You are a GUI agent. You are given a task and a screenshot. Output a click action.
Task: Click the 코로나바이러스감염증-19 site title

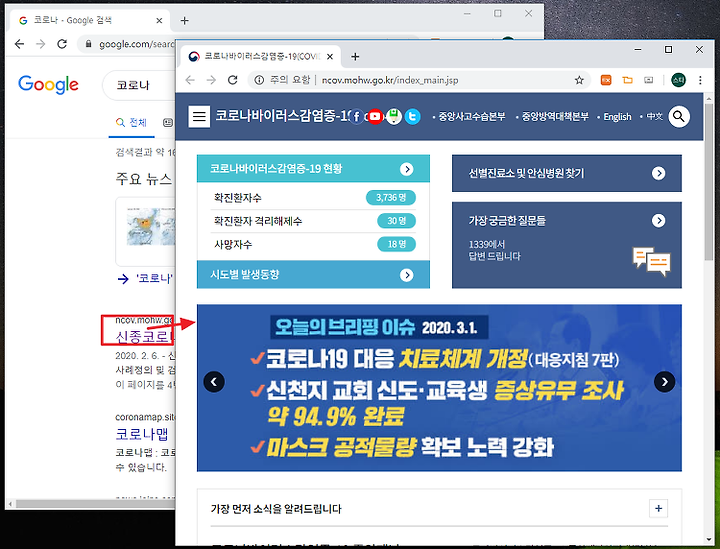(x=281, y=116)
